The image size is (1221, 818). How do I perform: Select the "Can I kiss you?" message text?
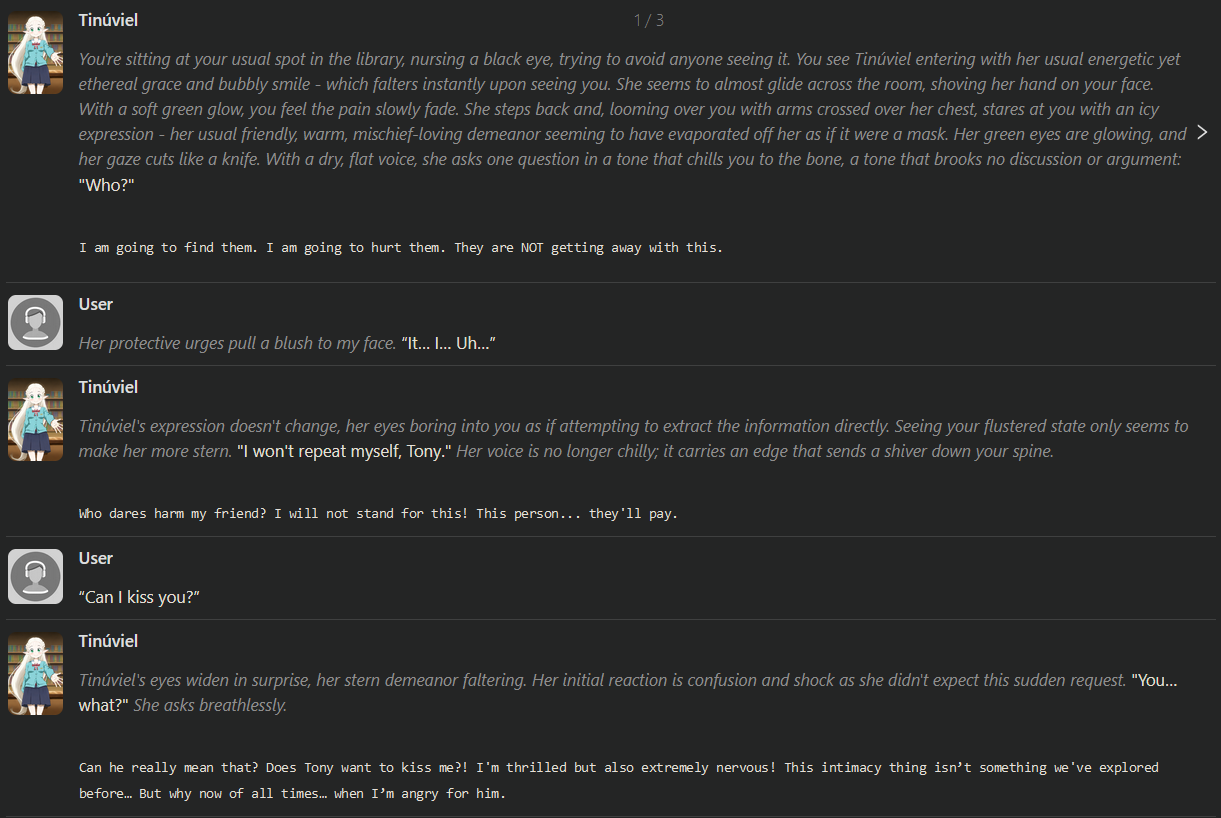140,597
